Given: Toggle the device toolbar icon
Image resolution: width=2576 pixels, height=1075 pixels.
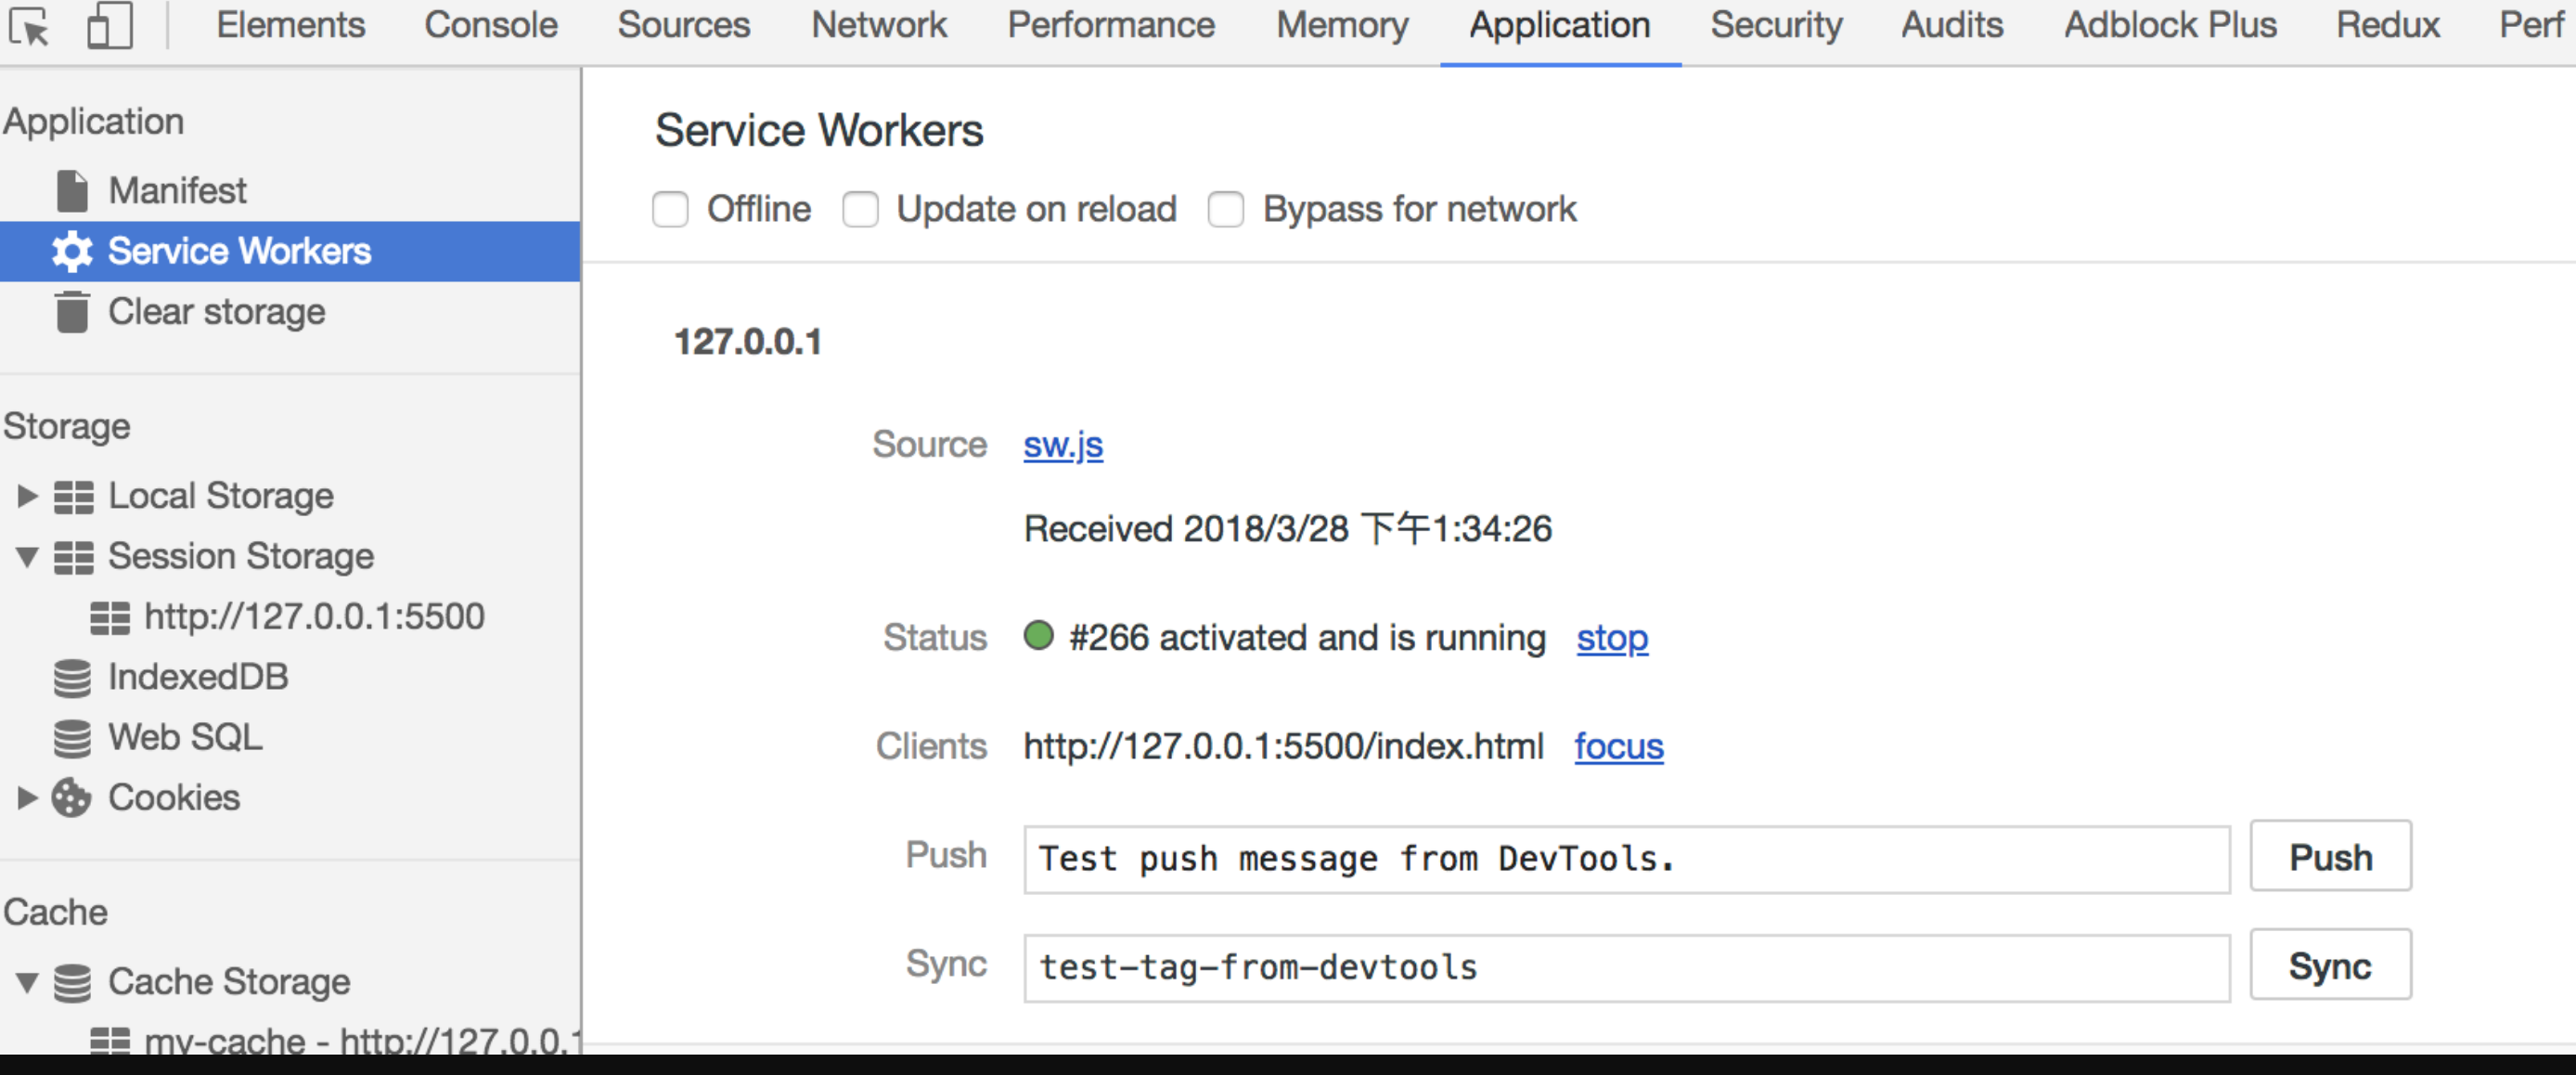Looking at the screenshot, I should click(x=110, y=25).
